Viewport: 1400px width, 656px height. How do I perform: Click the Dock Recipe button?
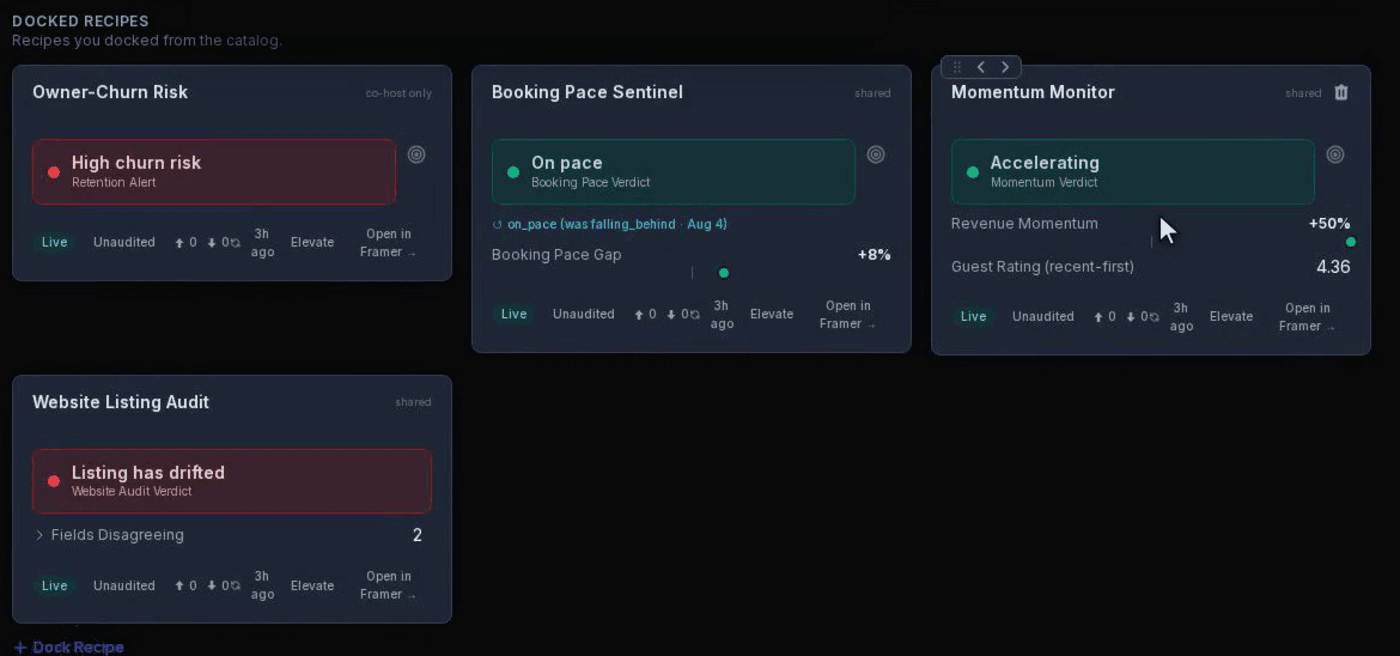pyautogui.click(x=69, y=647)
